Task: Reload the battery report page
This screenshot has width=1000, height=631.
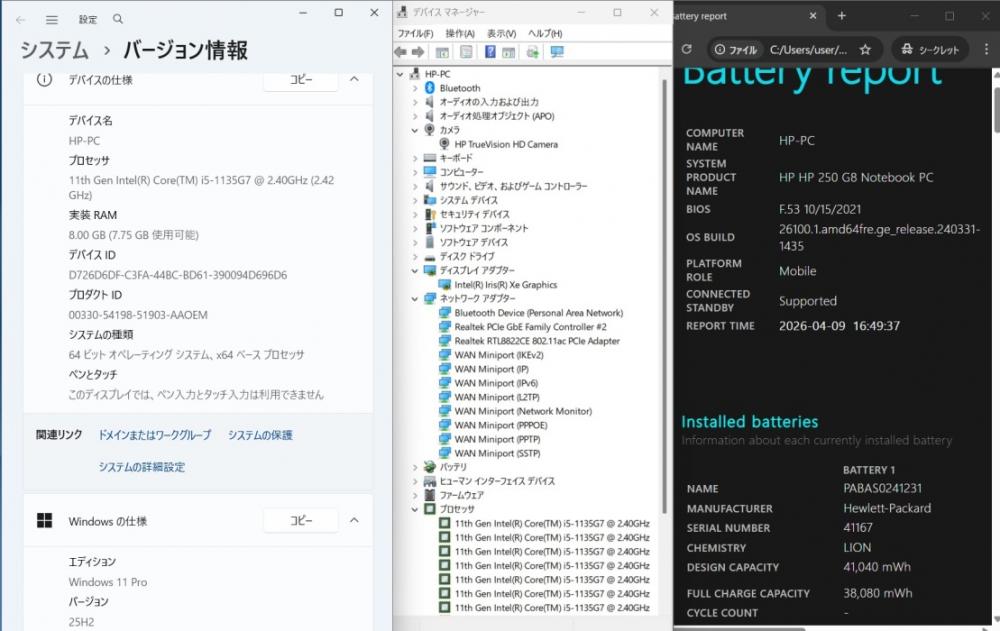Action: (x=686, y=49)
